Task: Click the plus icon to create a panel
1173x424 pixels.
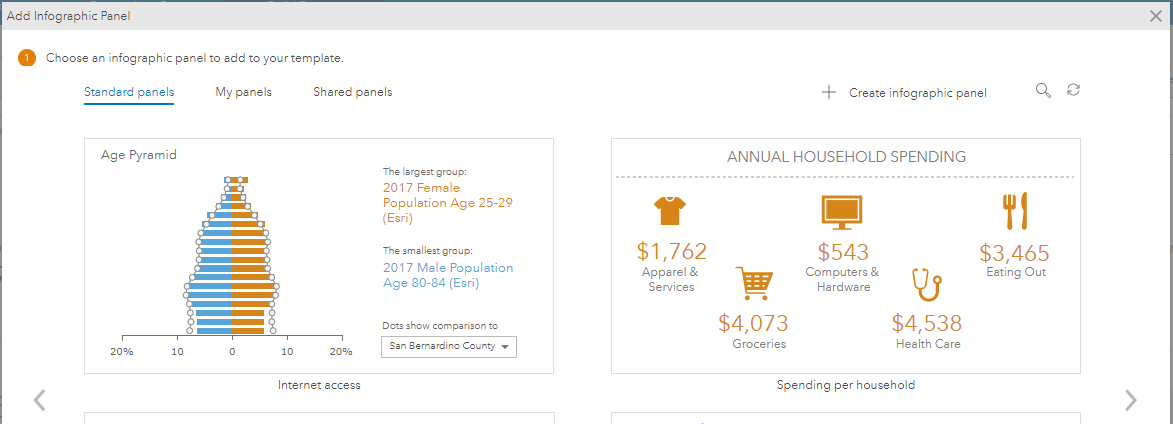Action: click(x=828, y=92)
